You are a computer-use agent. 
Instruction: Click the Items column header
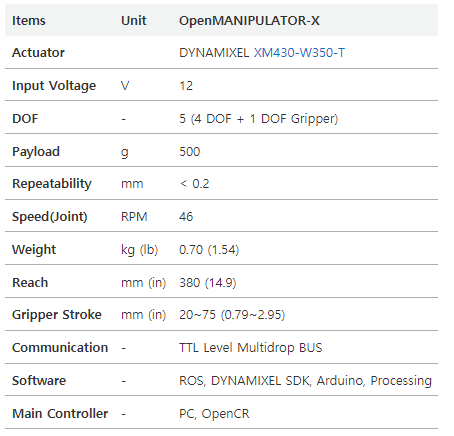[x=29, y=21]
